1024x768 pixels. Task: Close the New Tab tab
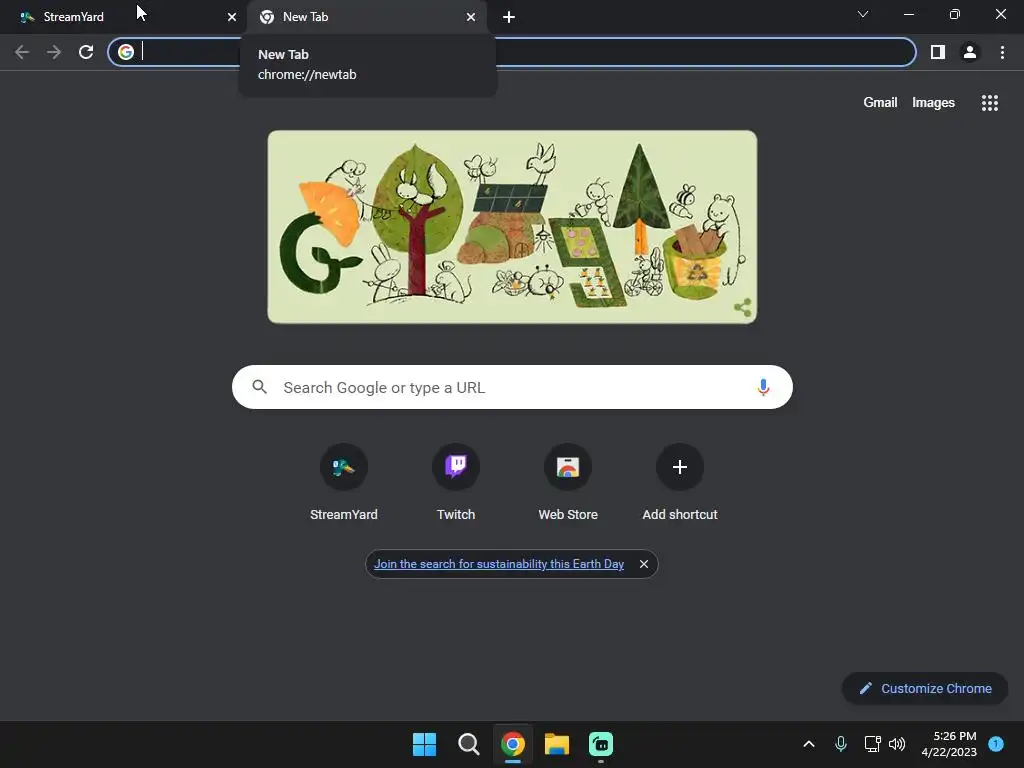471,17
